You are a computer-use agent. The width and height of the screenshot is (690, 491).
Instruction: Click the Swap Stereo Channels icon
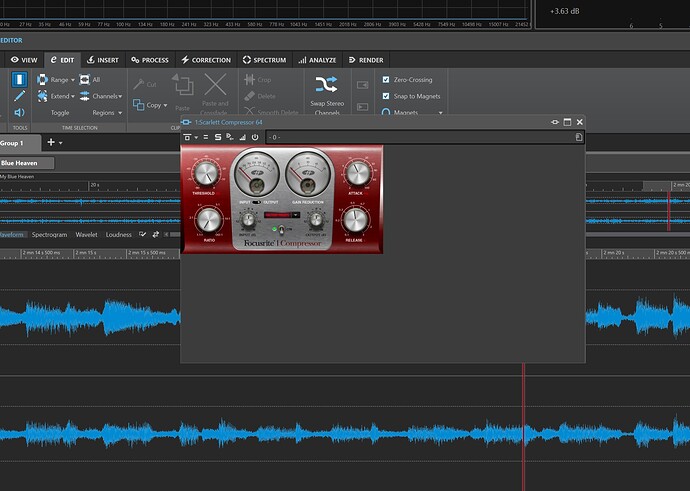326,84
